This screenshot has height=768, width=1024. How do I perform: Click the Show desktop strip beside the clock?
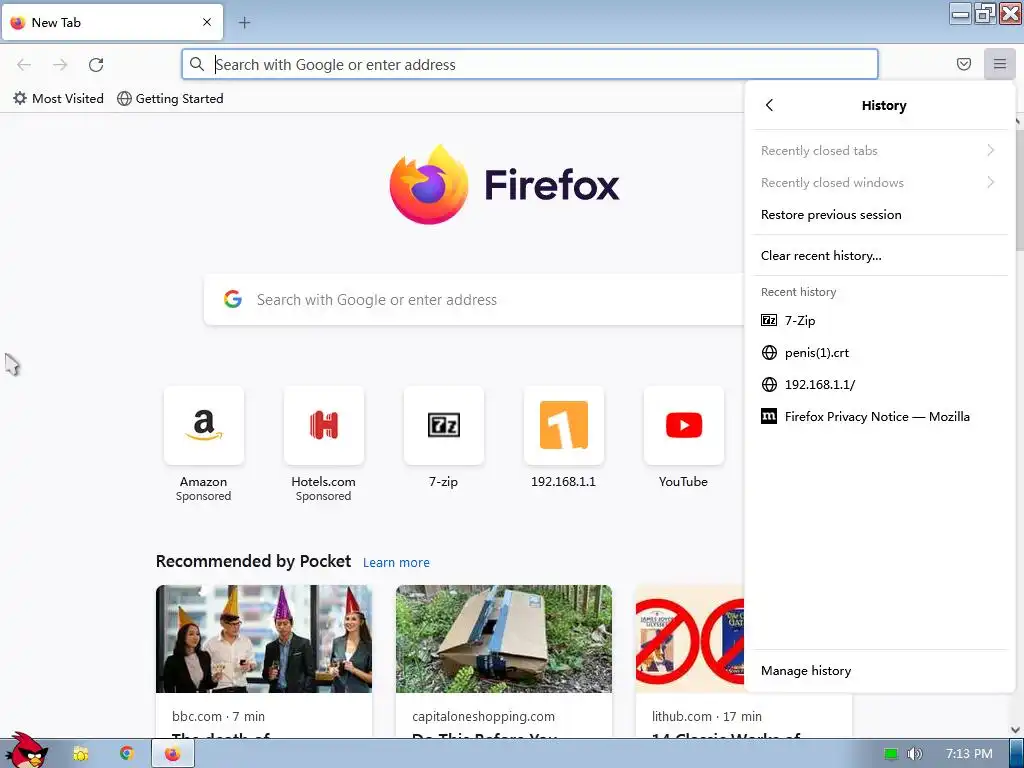(1016, 754)
